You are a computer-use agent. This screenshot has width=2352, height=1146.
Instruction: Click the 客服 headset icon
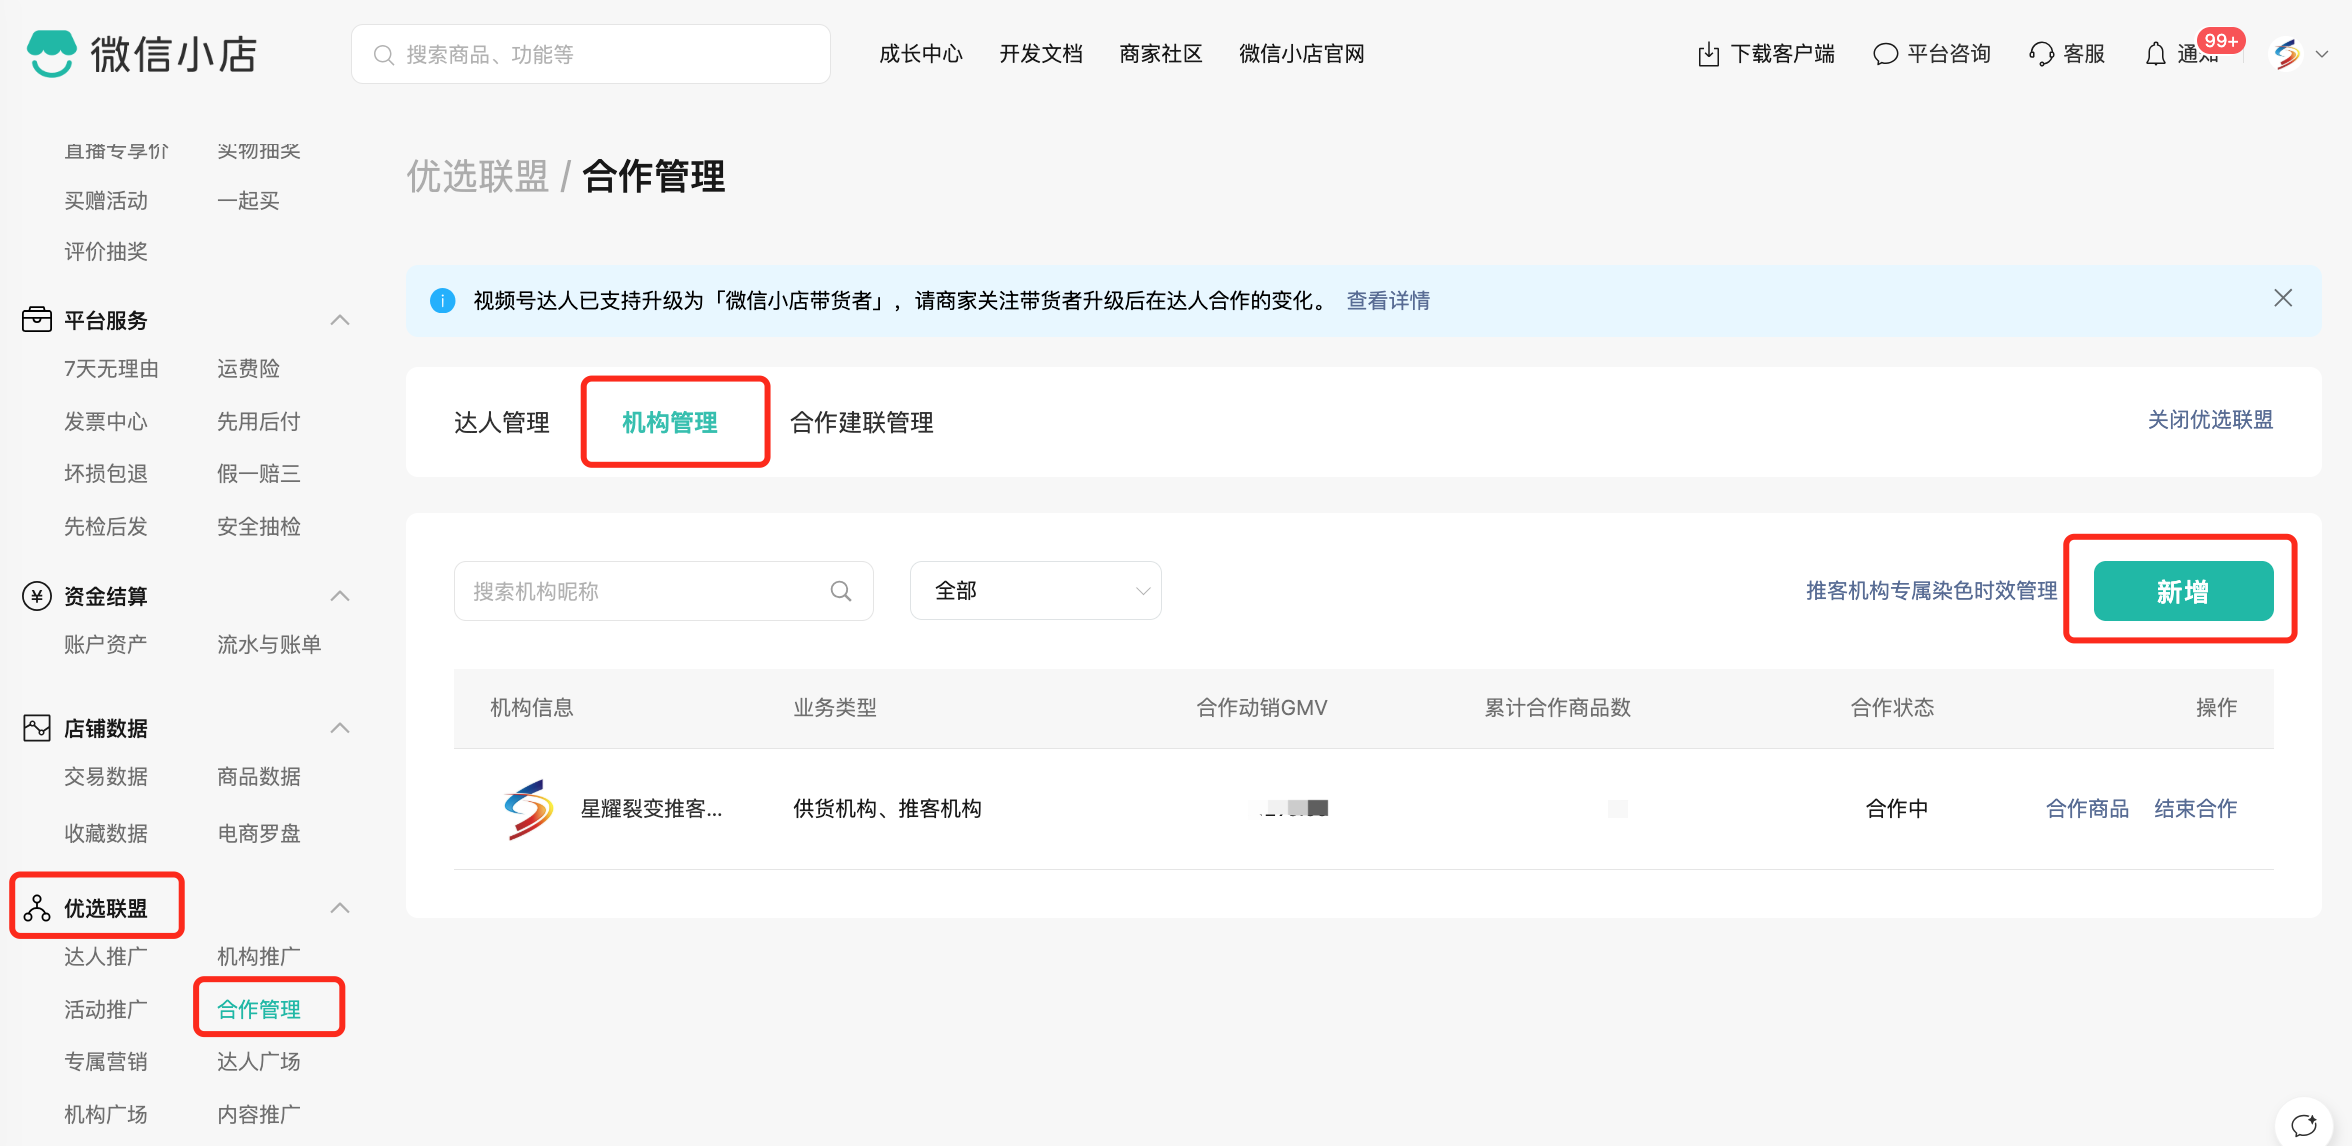pos(2041,54)
